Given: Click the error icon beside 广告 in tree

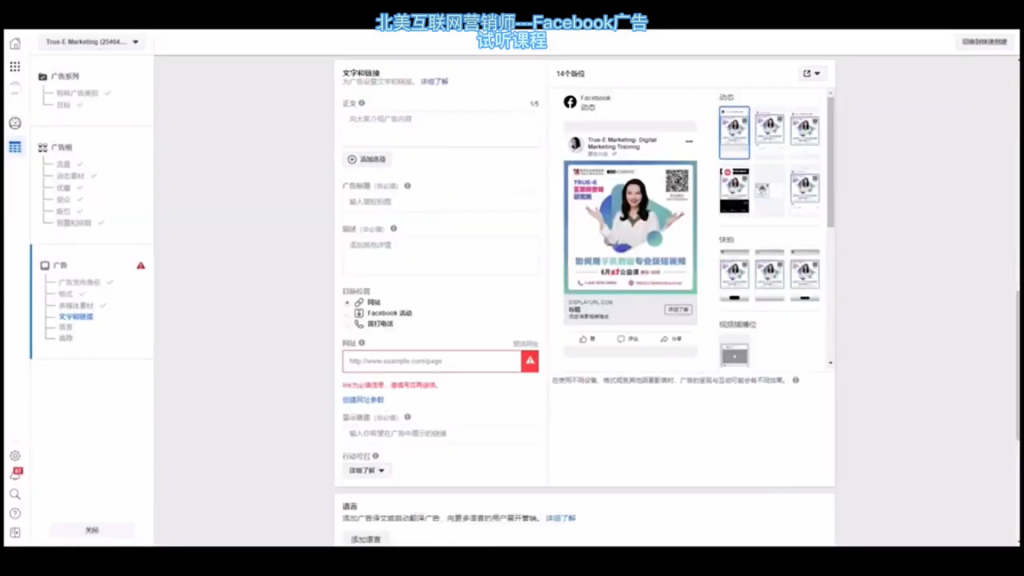Looking at the screenshot, I should 141,264.
